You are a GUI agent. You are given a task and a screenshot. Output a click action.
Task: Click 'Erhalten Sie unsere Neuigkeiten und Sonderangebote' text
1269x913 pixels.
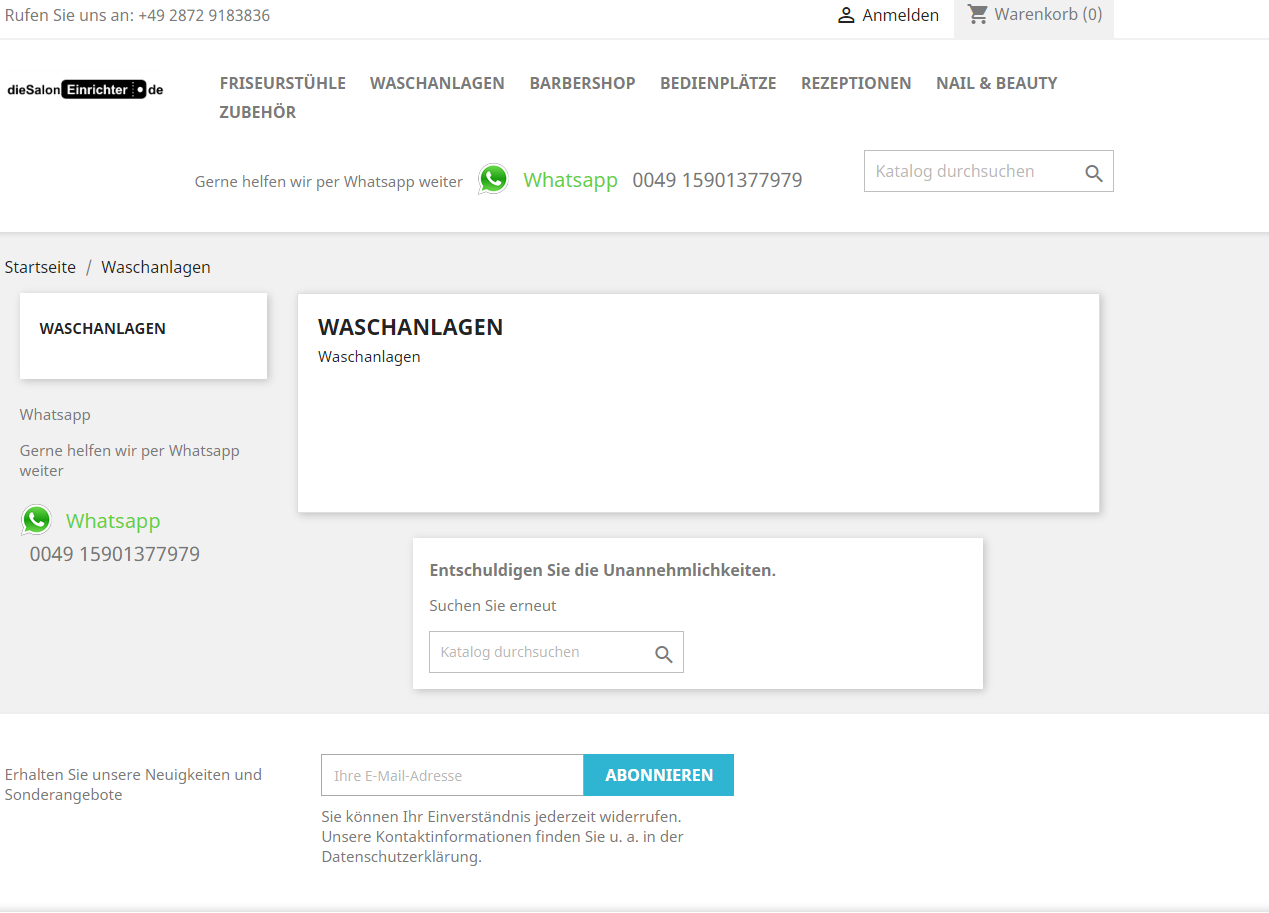[x=133, y=785]
